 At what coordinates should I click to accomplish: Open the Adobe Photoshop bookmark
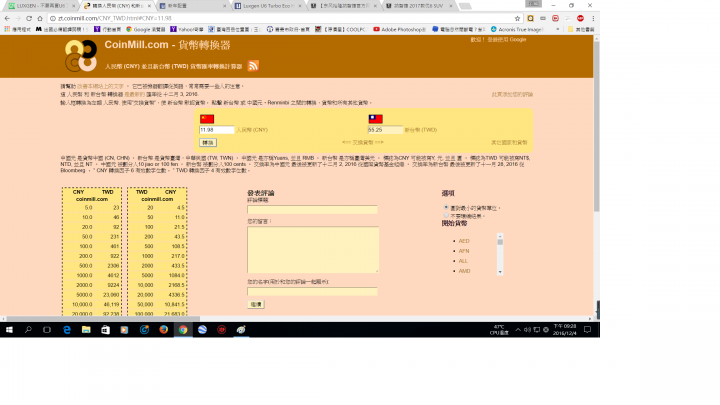pyautogui.click(x=399, y=29)
